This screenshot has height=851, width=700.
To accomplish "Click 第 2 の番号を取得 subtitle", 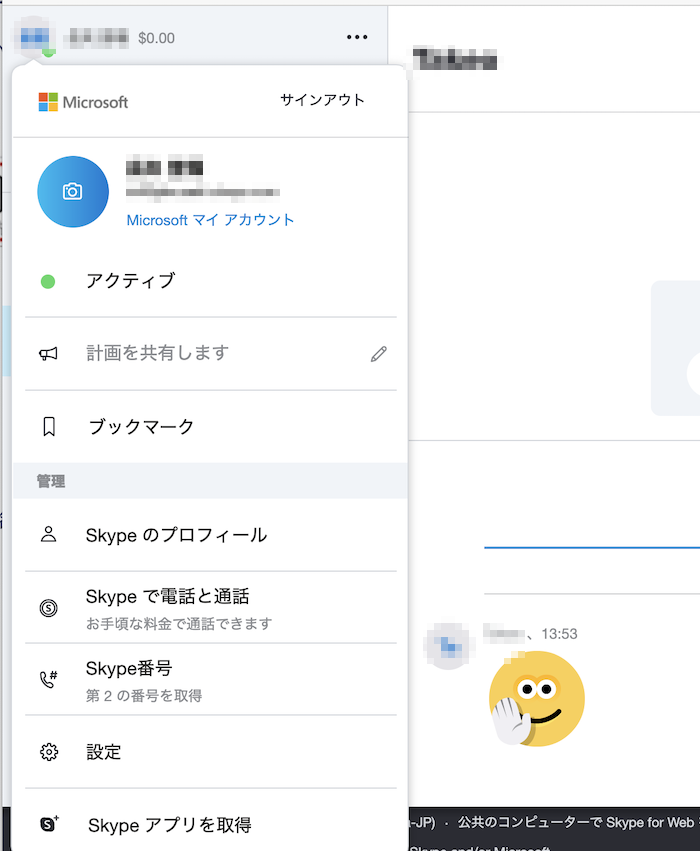I will click(144, 695).
